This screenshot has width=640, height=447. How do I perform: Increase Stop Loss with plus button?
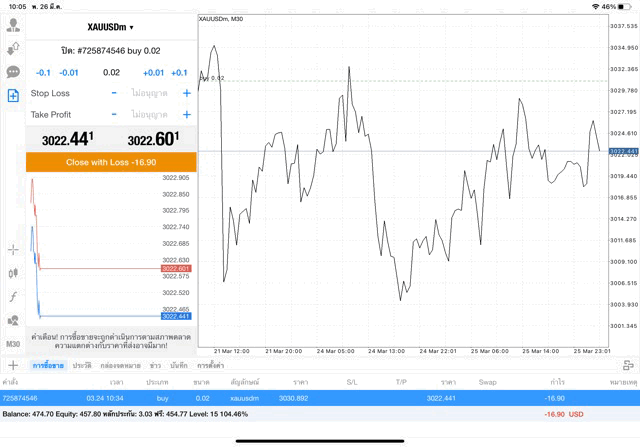(x=186, y=93)
